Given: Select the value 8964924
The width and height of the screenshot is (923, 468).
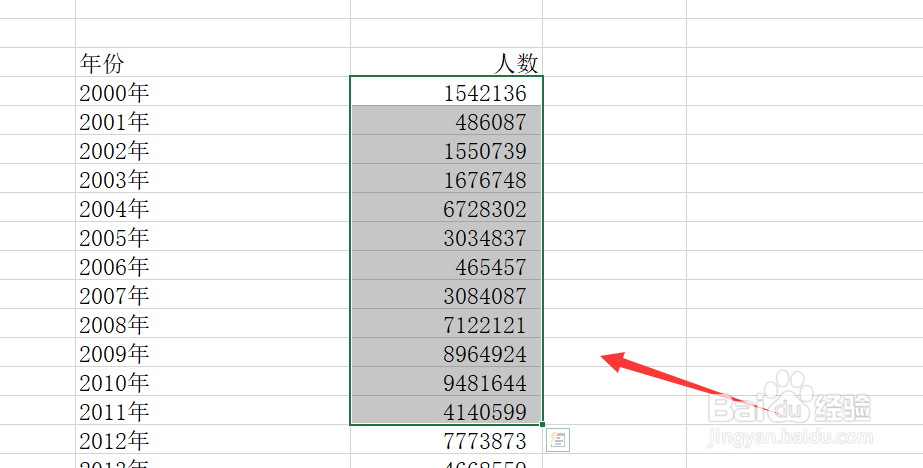Looking at the screenshot, I should pyautogui.click(x=446, y=352).
